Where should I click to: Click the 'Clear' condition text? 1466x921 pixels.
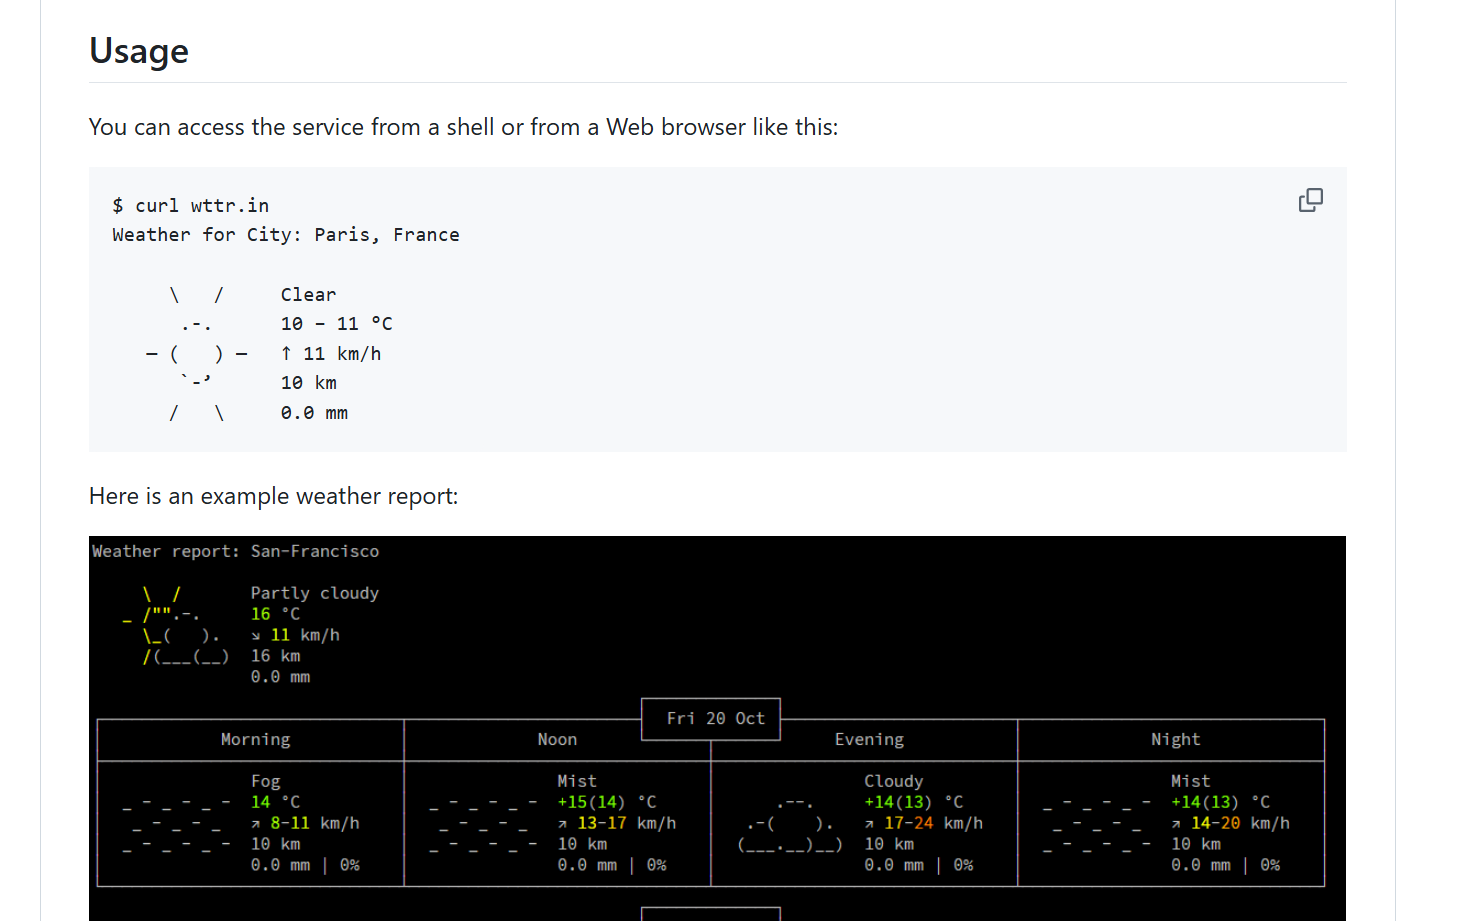[x=308, y=295]
